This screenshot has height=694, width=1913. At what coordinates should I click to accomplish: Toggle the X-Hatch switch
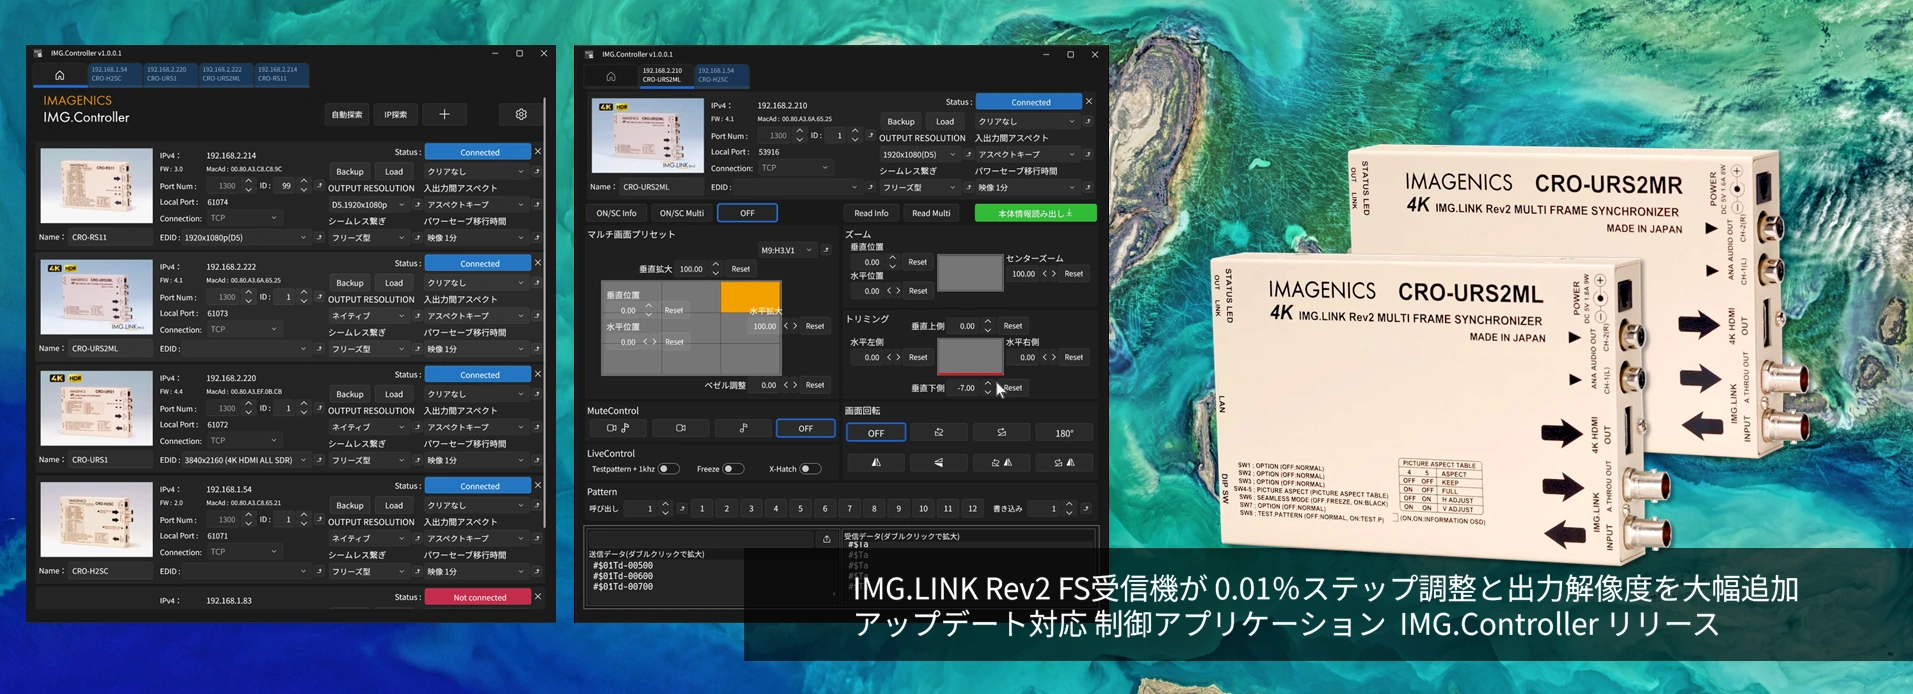[810, 469]
